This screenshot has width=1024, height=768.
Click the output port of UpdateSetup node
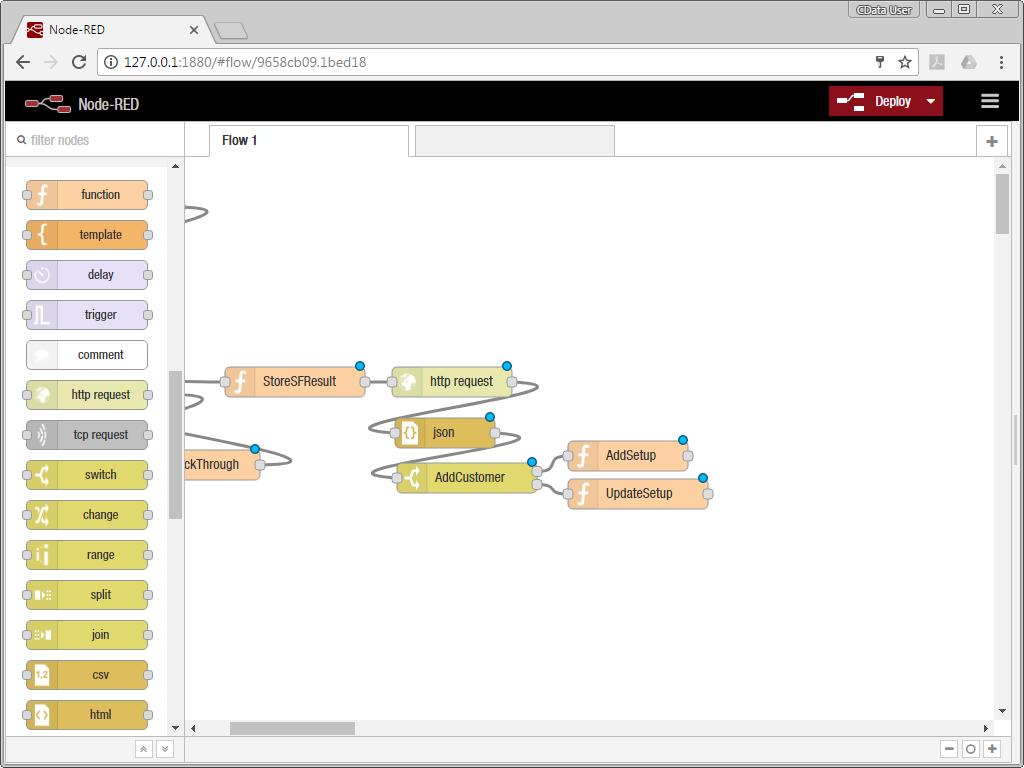coord(708,494)
